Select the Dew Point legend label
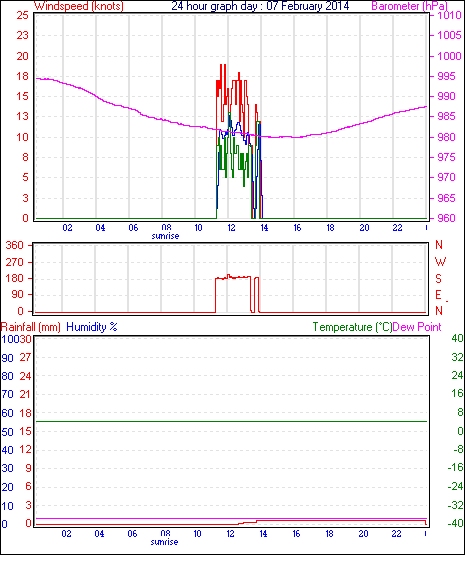 click(x=417, y=327)
